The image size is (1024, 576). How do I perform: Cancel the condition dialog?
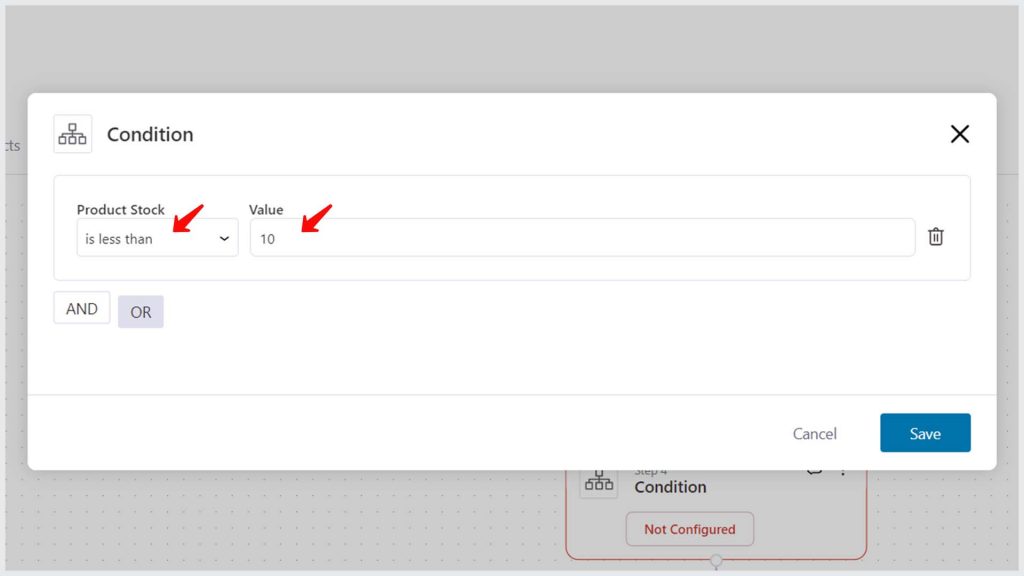click(x=814, y=434)
